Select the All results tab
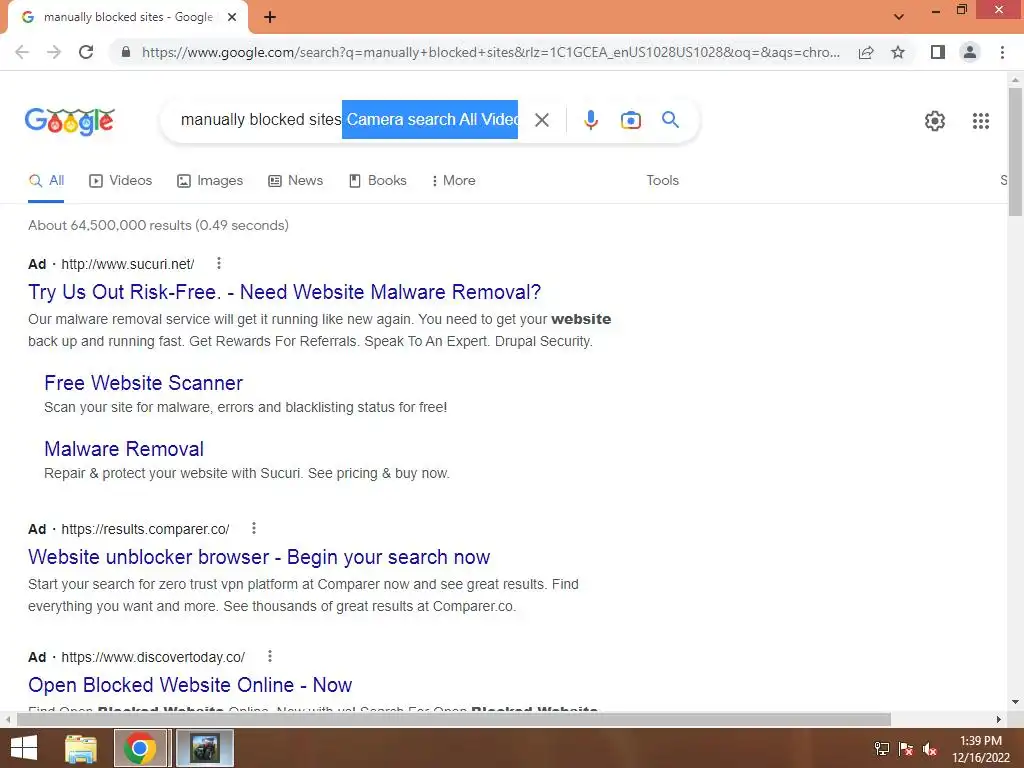Viewport: 1024px width, 768px height. pyautogui.click(x=46, y=181)
